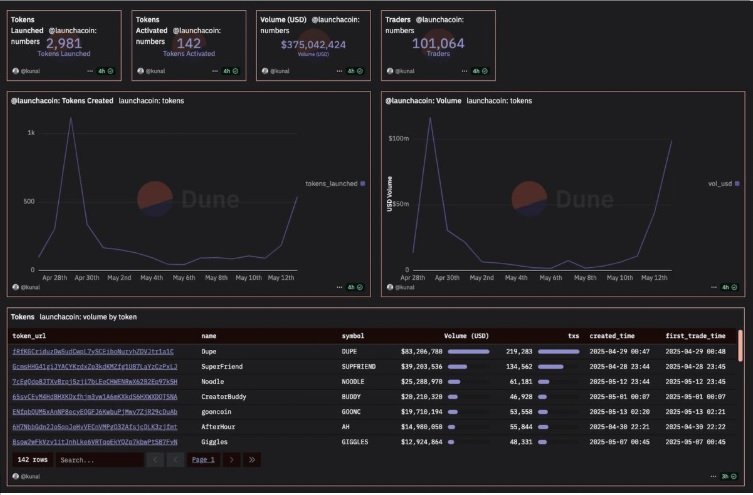
Task: Open the more options menu on Tokens Launched card
Action: (x=90, y=71)
